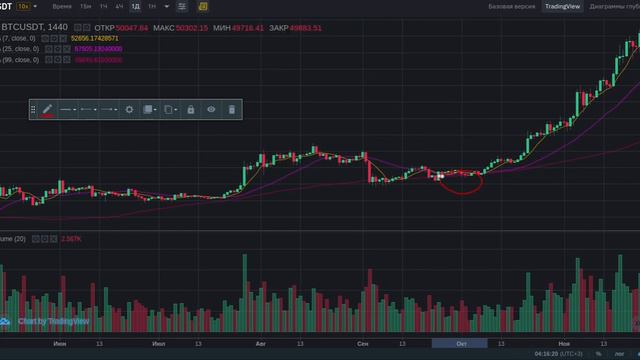Image resolution: width=640 pixels, height=360 pixels.
Task: Open settings of MA (25, close, 0)
Action: pyautogui.click(x=58, y=49)
